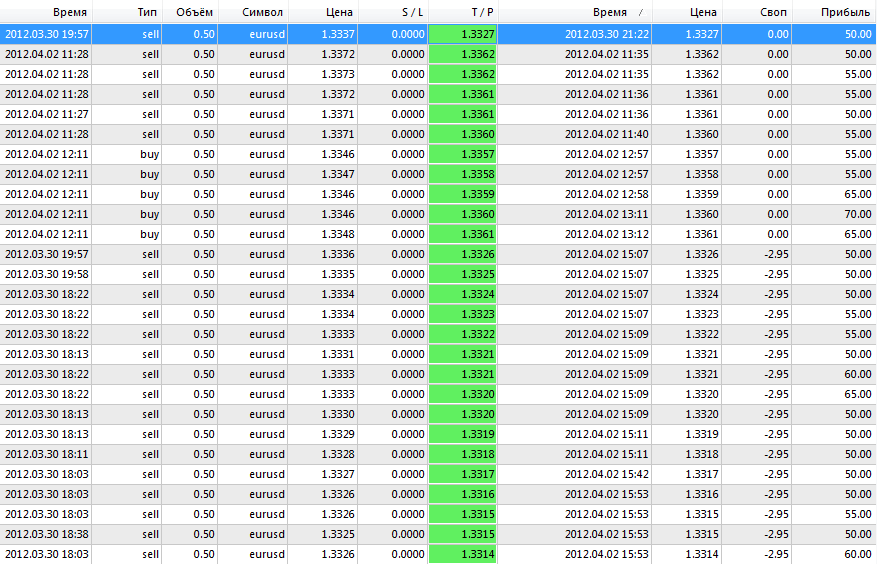This screenshot has width=877, height=564.
Task: Click the green T/P cell 1.3316
Action: (463, 494)
